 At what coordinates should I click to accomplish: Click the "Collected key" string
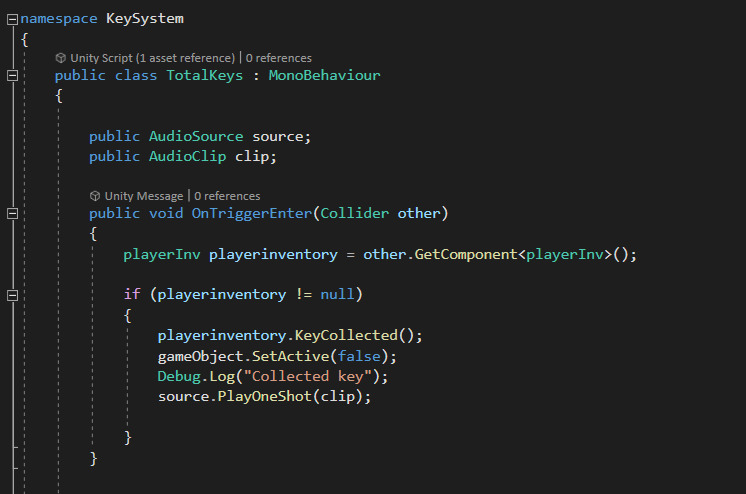pos(307,376)
